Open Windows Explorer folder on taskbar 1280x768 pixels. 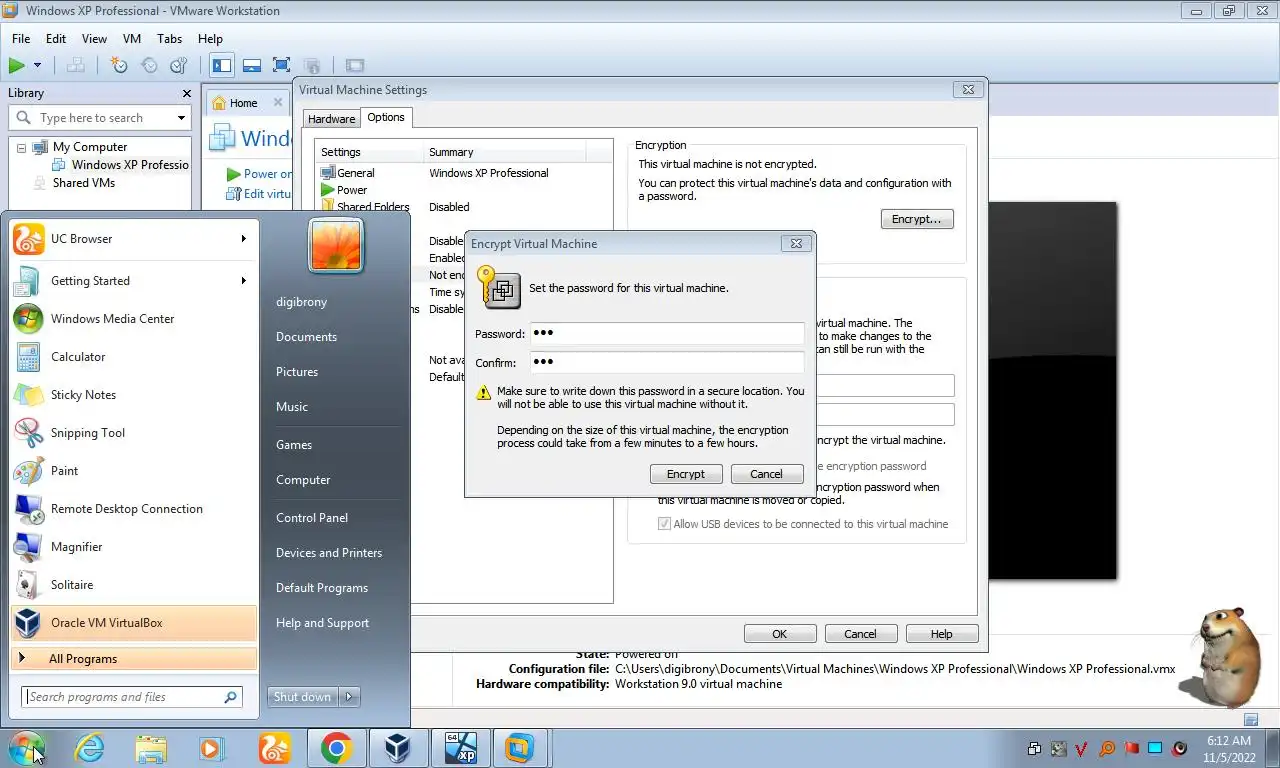(151, 748)
